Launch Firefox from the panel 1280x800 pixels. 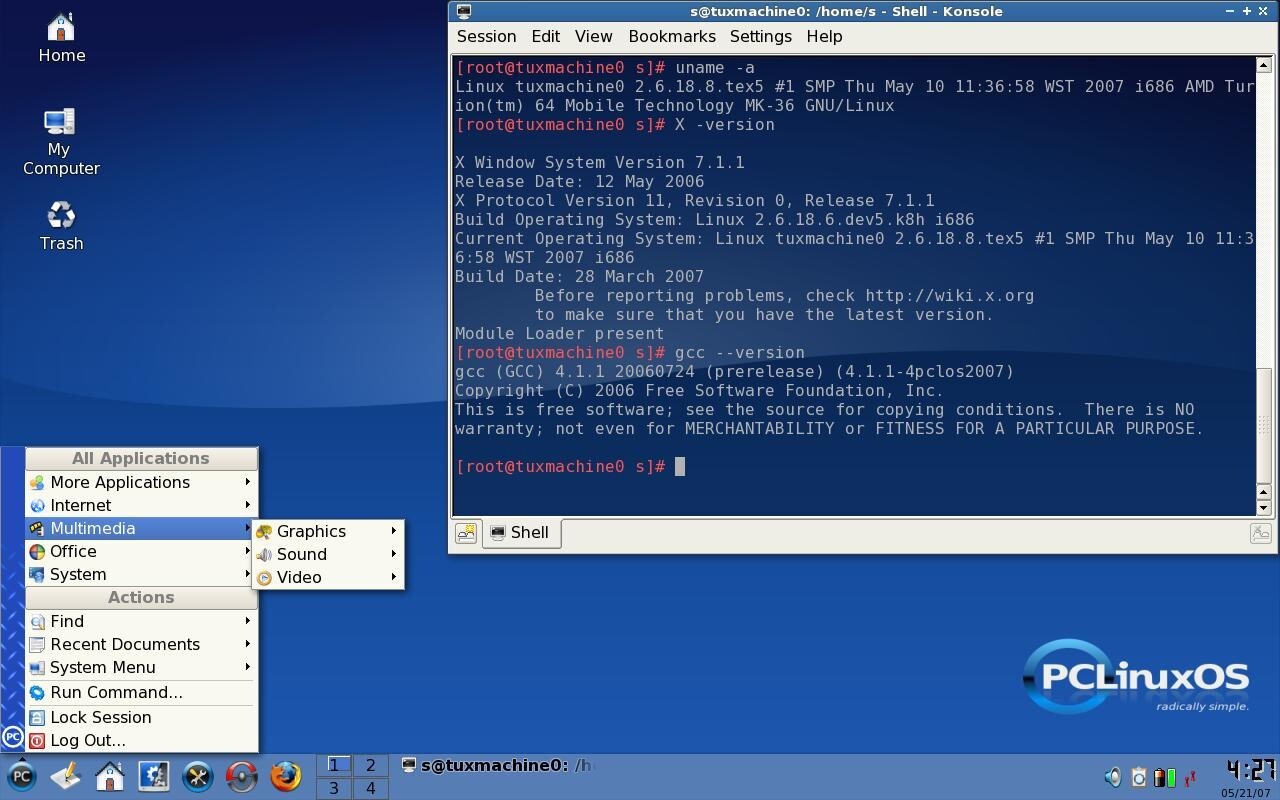point(285,776)
